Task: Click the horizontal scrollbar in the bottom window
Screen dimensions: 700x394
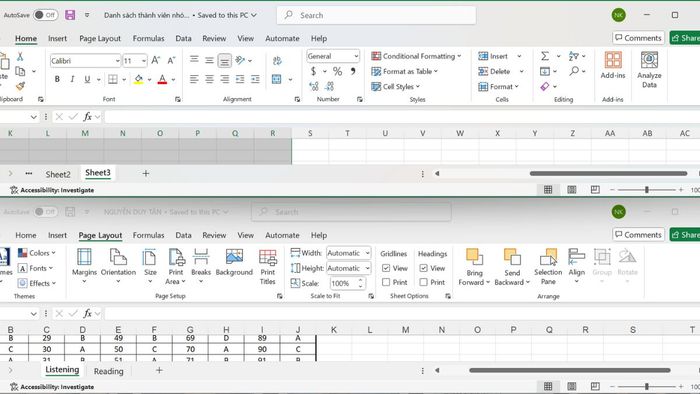Action: click(x=570, y=370)
